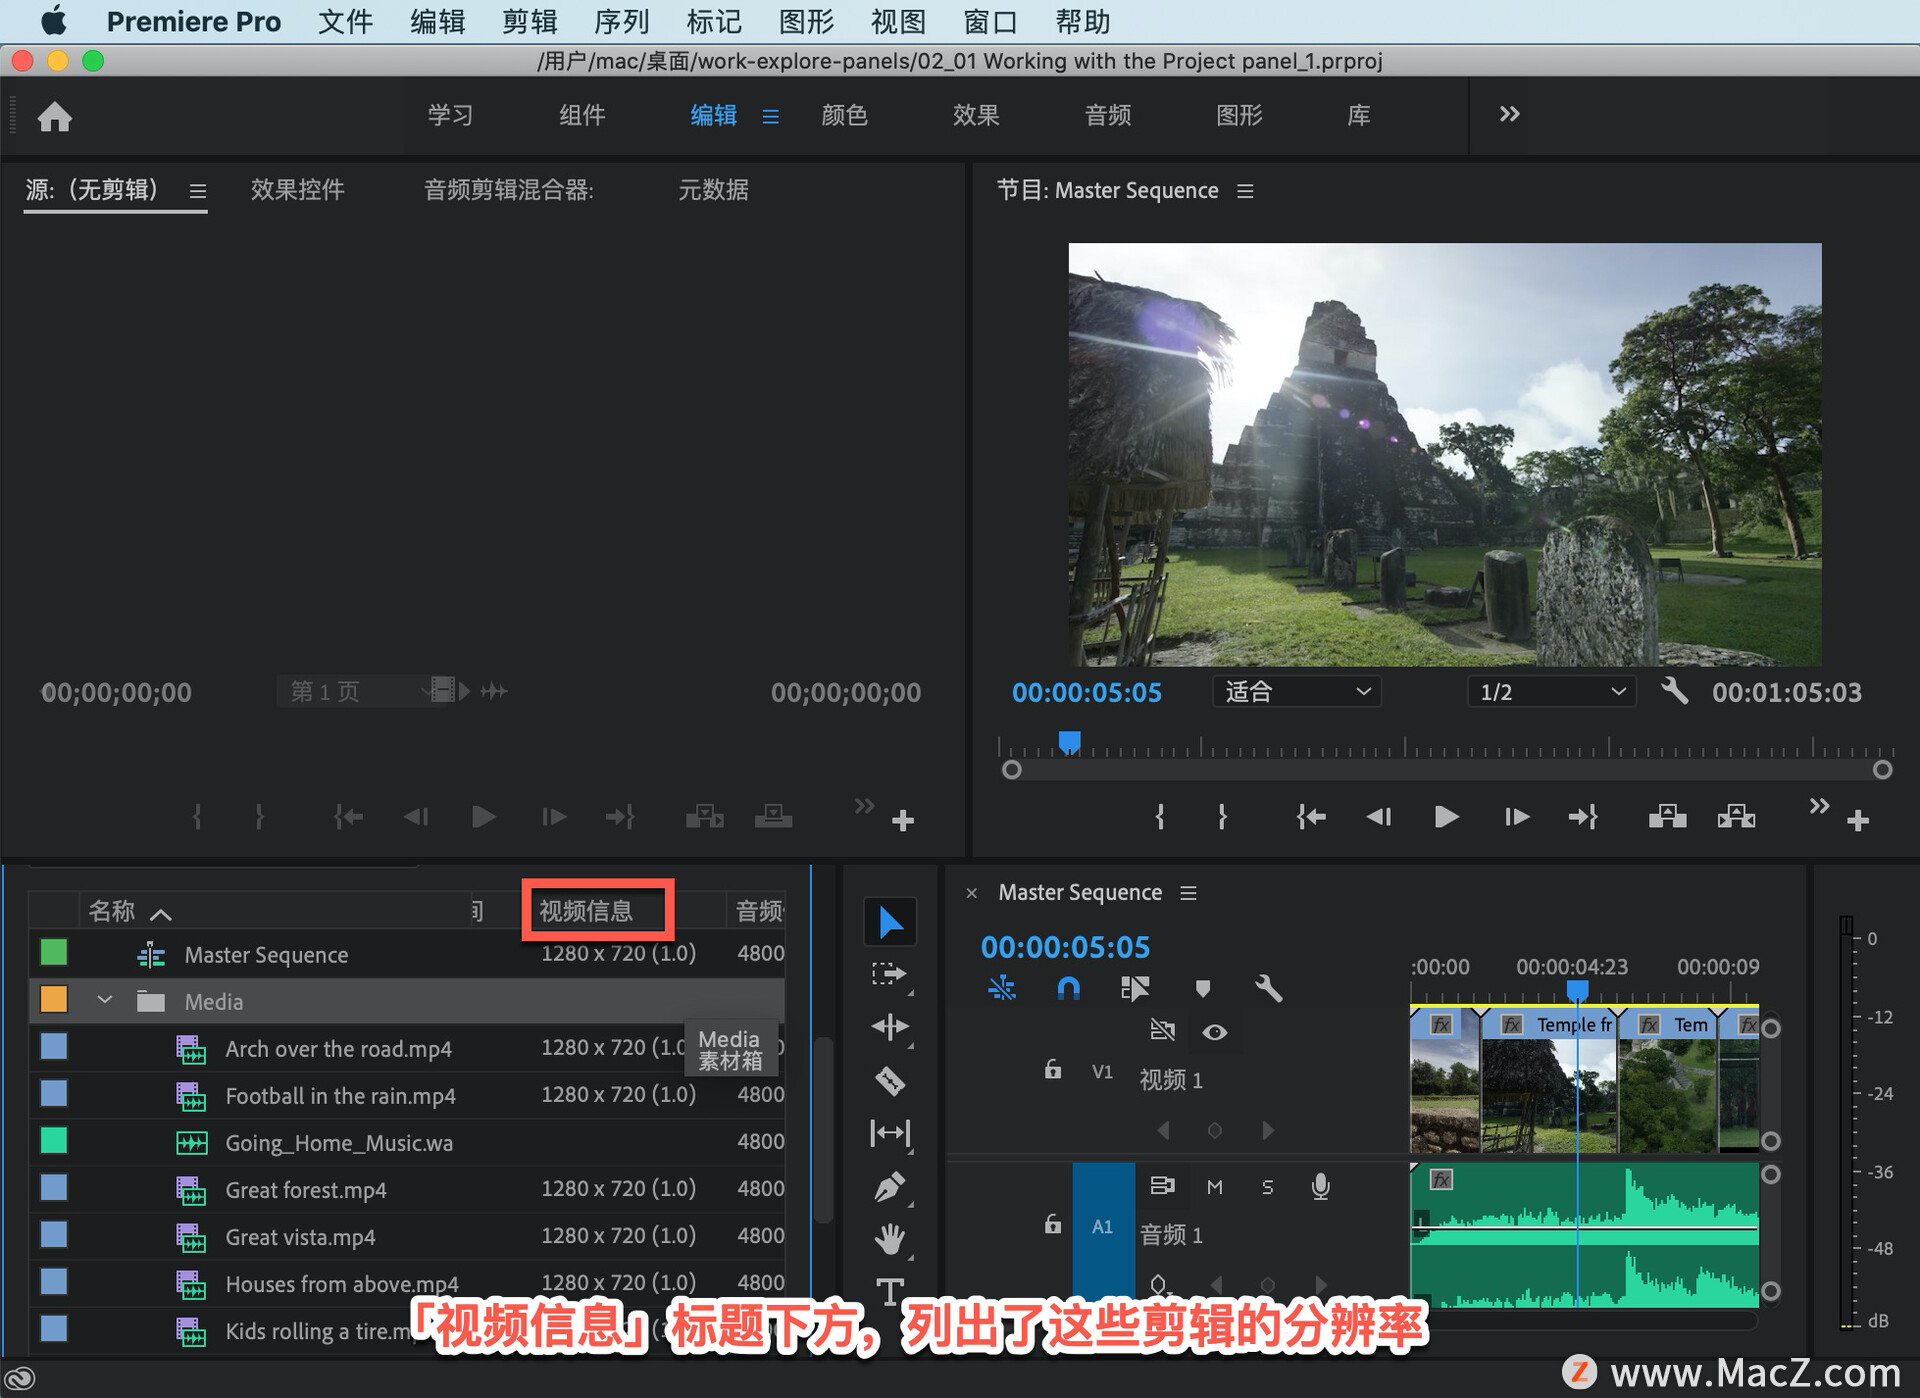Open Program Monitor settings wrench
Screen dimensions: 1920x1398
(1674, 691)
